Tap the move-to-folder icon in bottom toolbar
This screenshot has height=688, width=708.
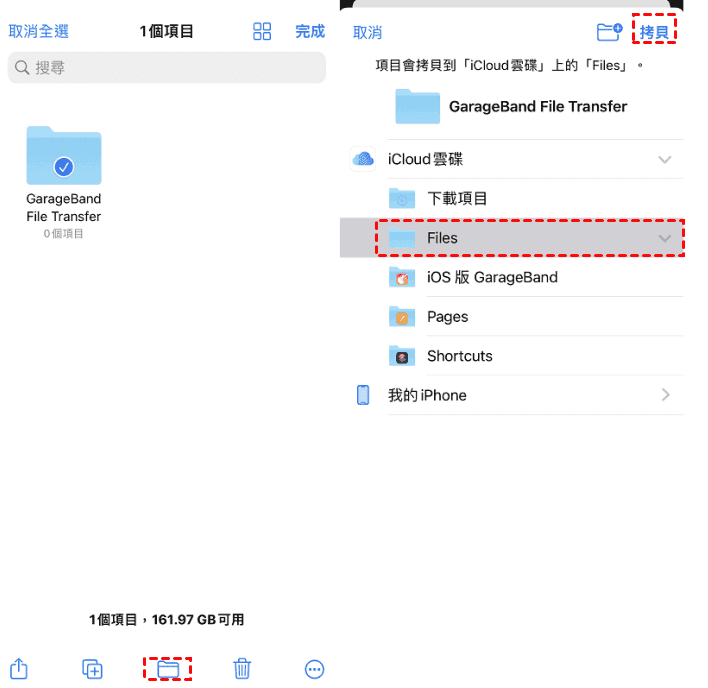168,669
